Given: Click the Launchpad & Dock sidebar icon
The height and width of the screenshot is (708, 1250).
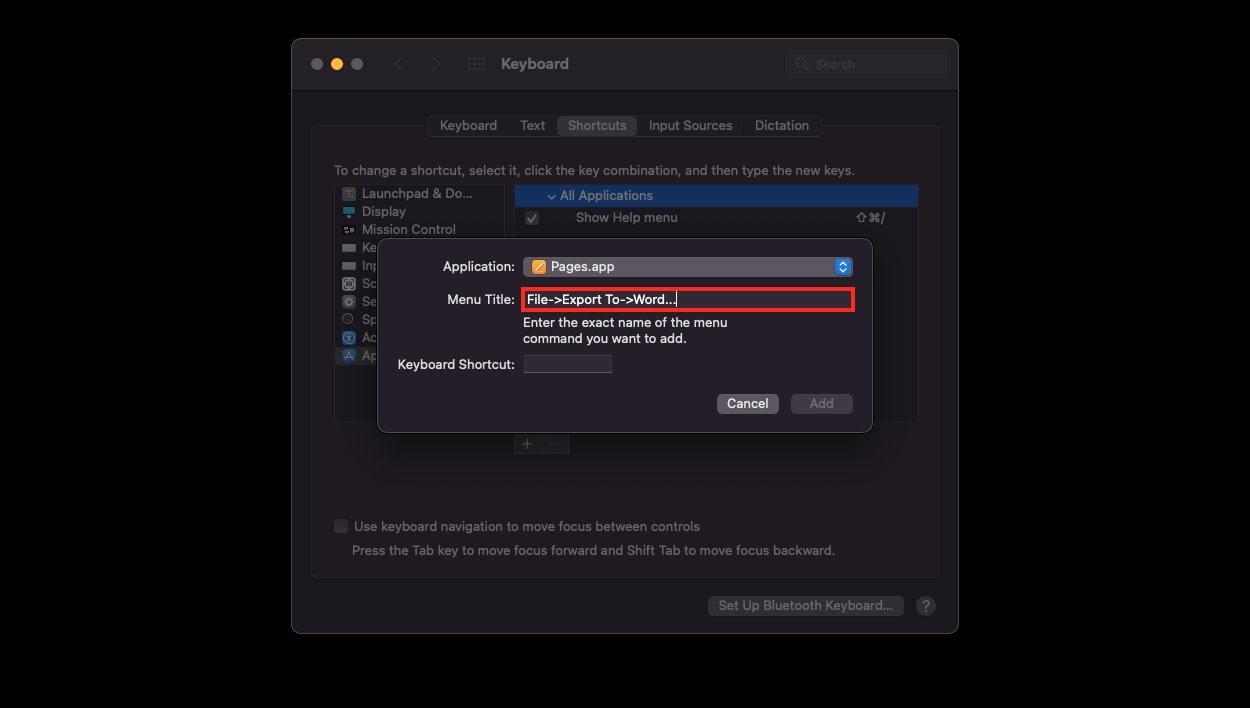Looking at the screenshot, I should point(348,194).
